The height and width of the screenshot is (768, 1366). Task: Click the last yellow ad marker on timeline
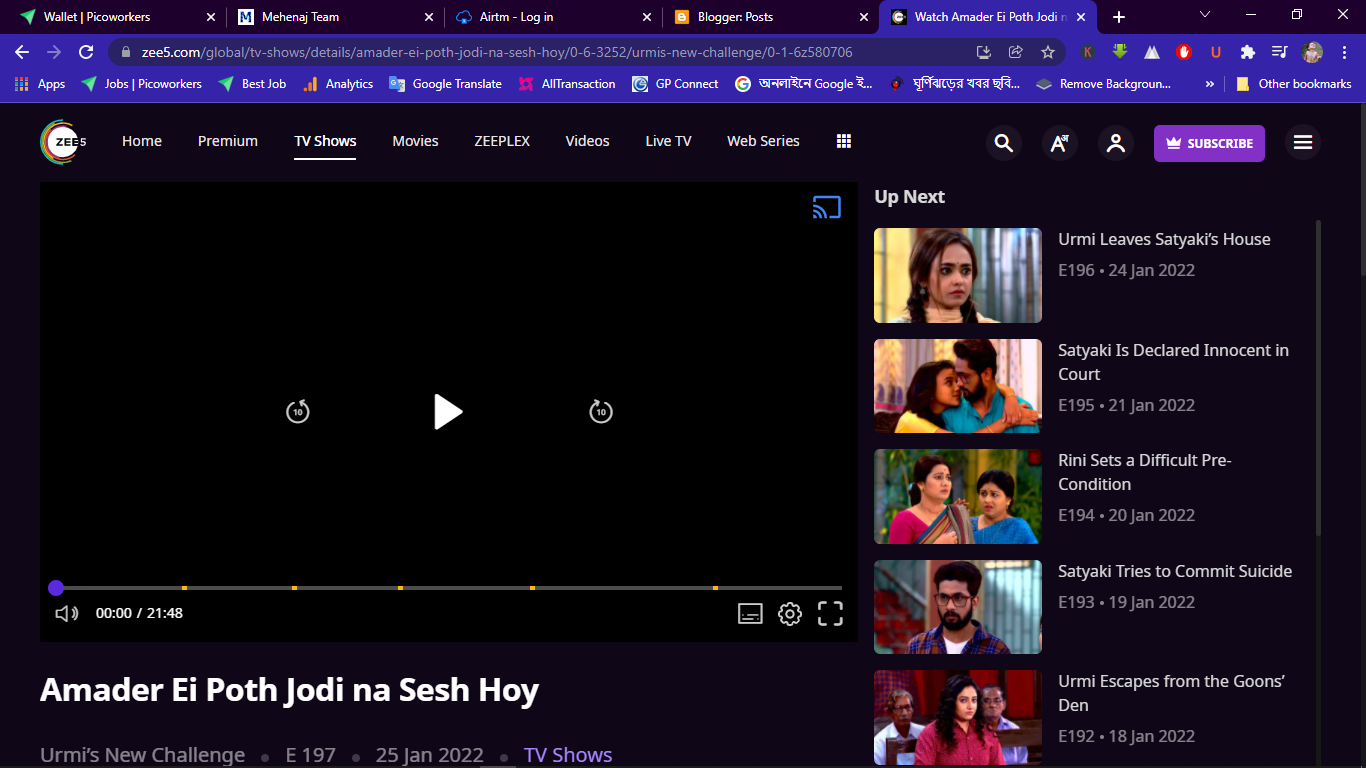(715, 588)
